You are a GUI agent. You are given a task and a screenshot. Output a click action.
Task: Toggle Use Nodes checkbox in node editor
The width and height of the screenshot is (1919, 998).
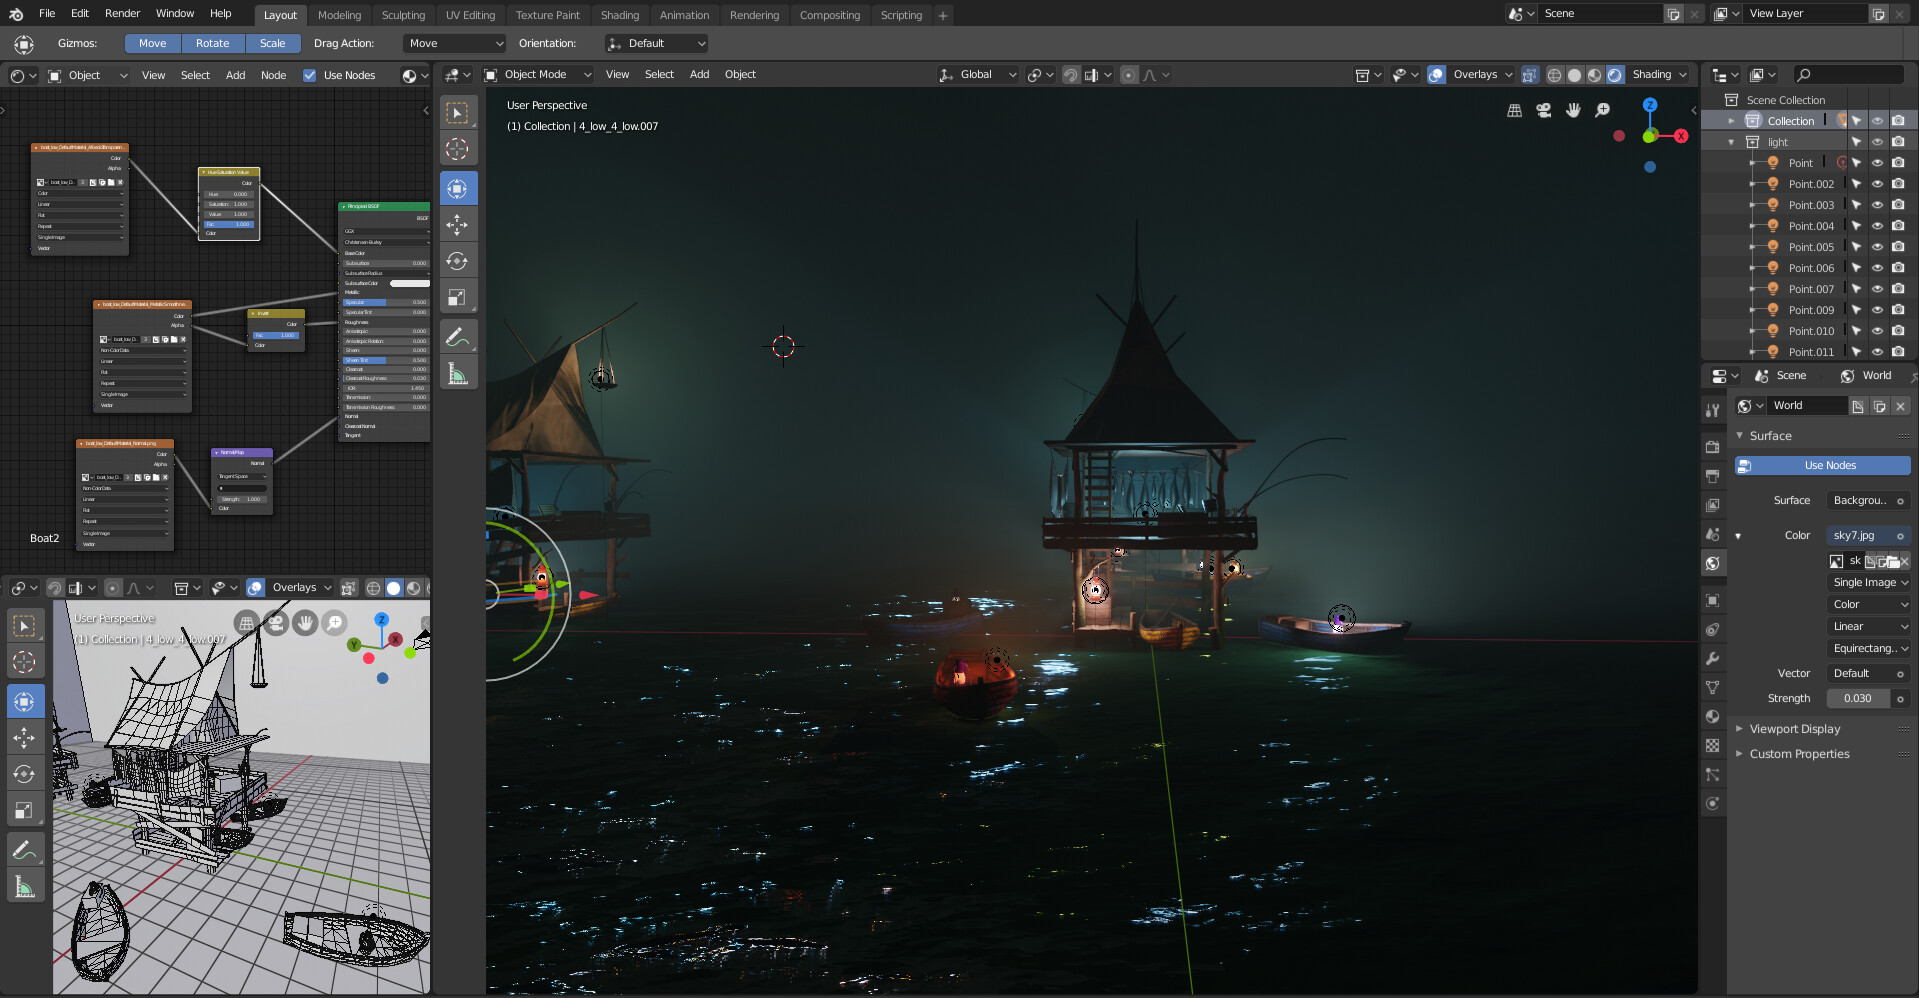point(309,75)
